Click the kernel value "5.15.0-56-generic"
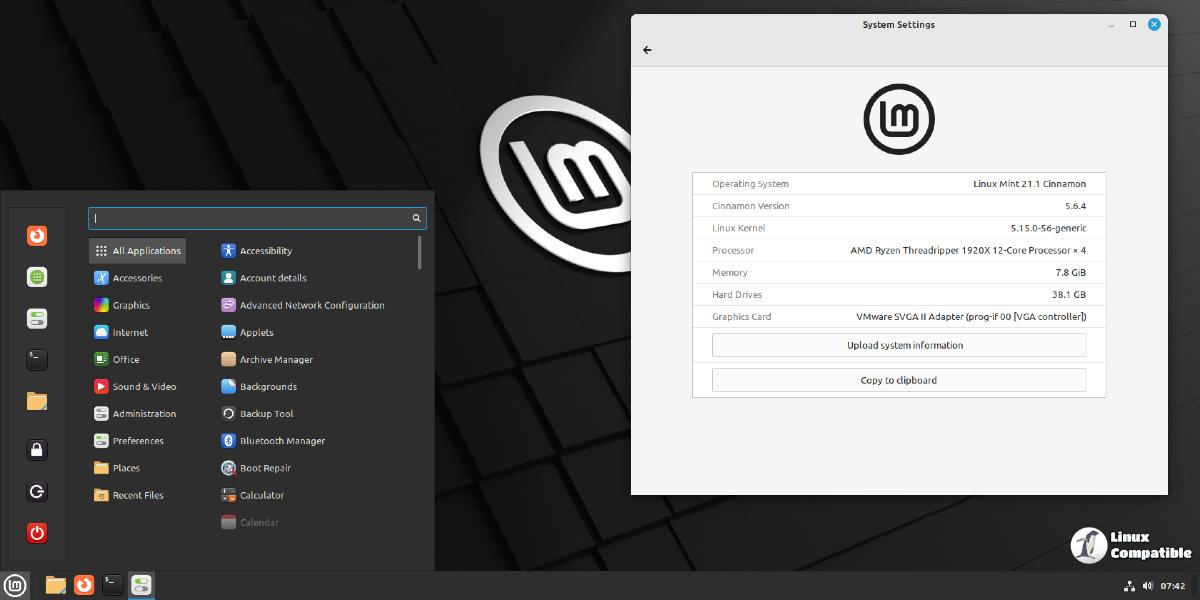Image resolution: width=1200 pixels, height=600 pixels. click(x=1048, y=228)
